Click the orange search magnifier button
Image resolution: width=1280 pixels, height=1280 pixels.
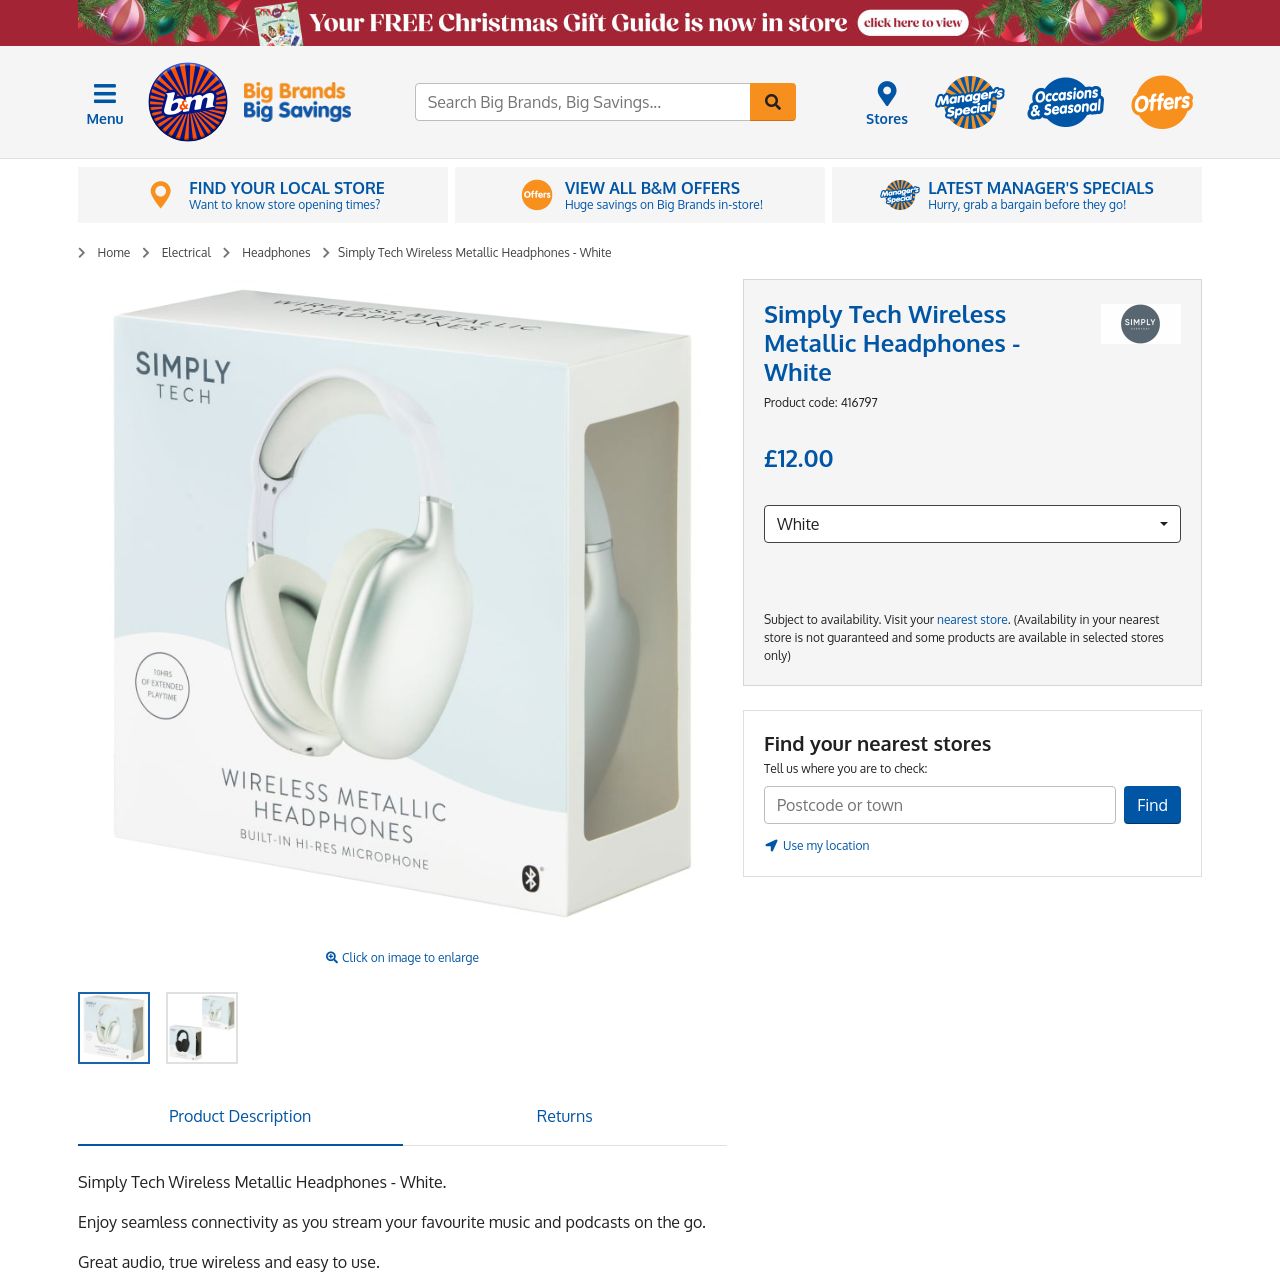[773, 102]
